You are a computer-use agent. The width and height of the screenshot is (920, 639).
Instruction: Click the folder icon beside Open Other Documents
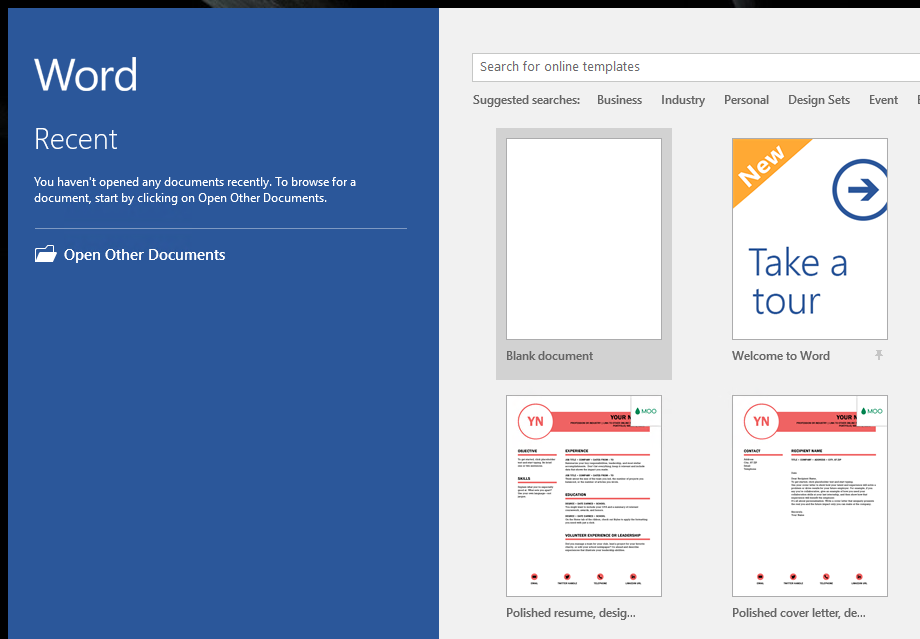pos(45,254)
